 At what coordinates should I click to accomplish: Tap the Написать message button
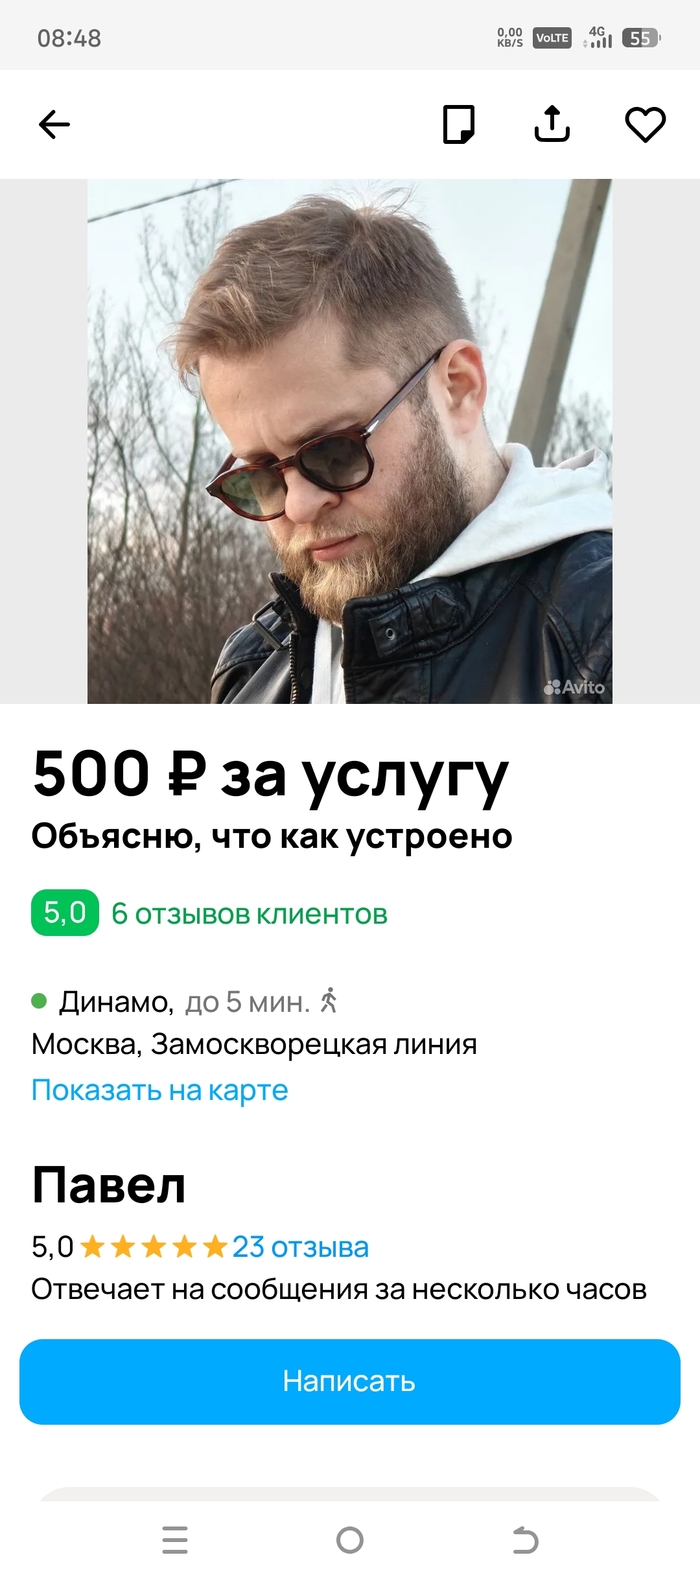[350, 1381]
